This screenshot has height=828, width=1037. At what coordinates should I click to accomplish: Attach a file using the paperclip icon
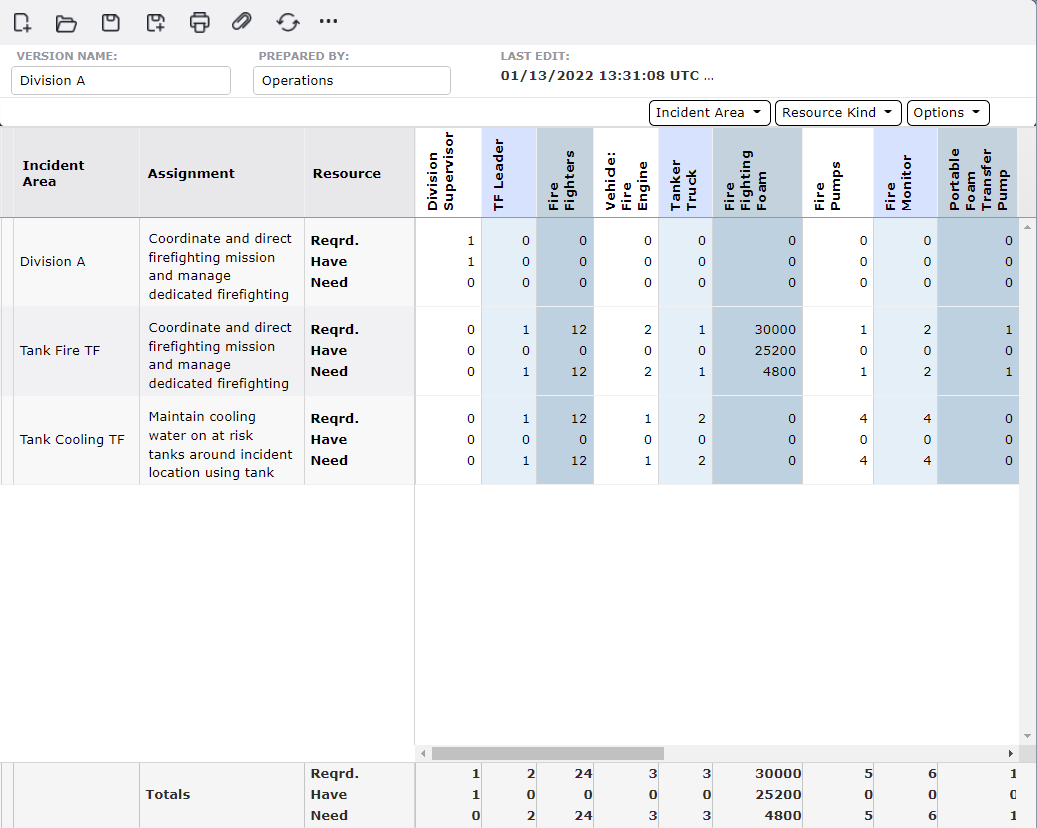[243, 22]
